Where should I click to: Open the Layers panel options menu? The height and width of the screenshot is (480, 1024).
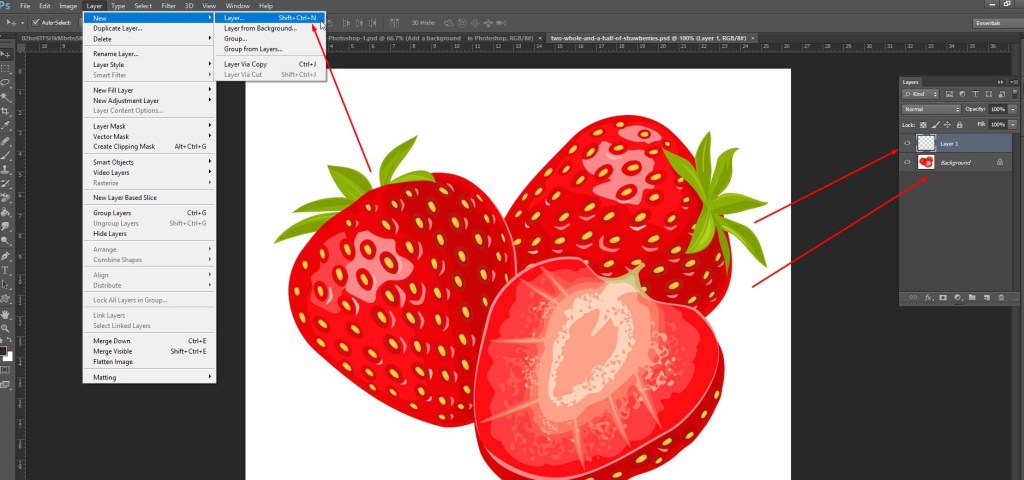[1015, 82]
